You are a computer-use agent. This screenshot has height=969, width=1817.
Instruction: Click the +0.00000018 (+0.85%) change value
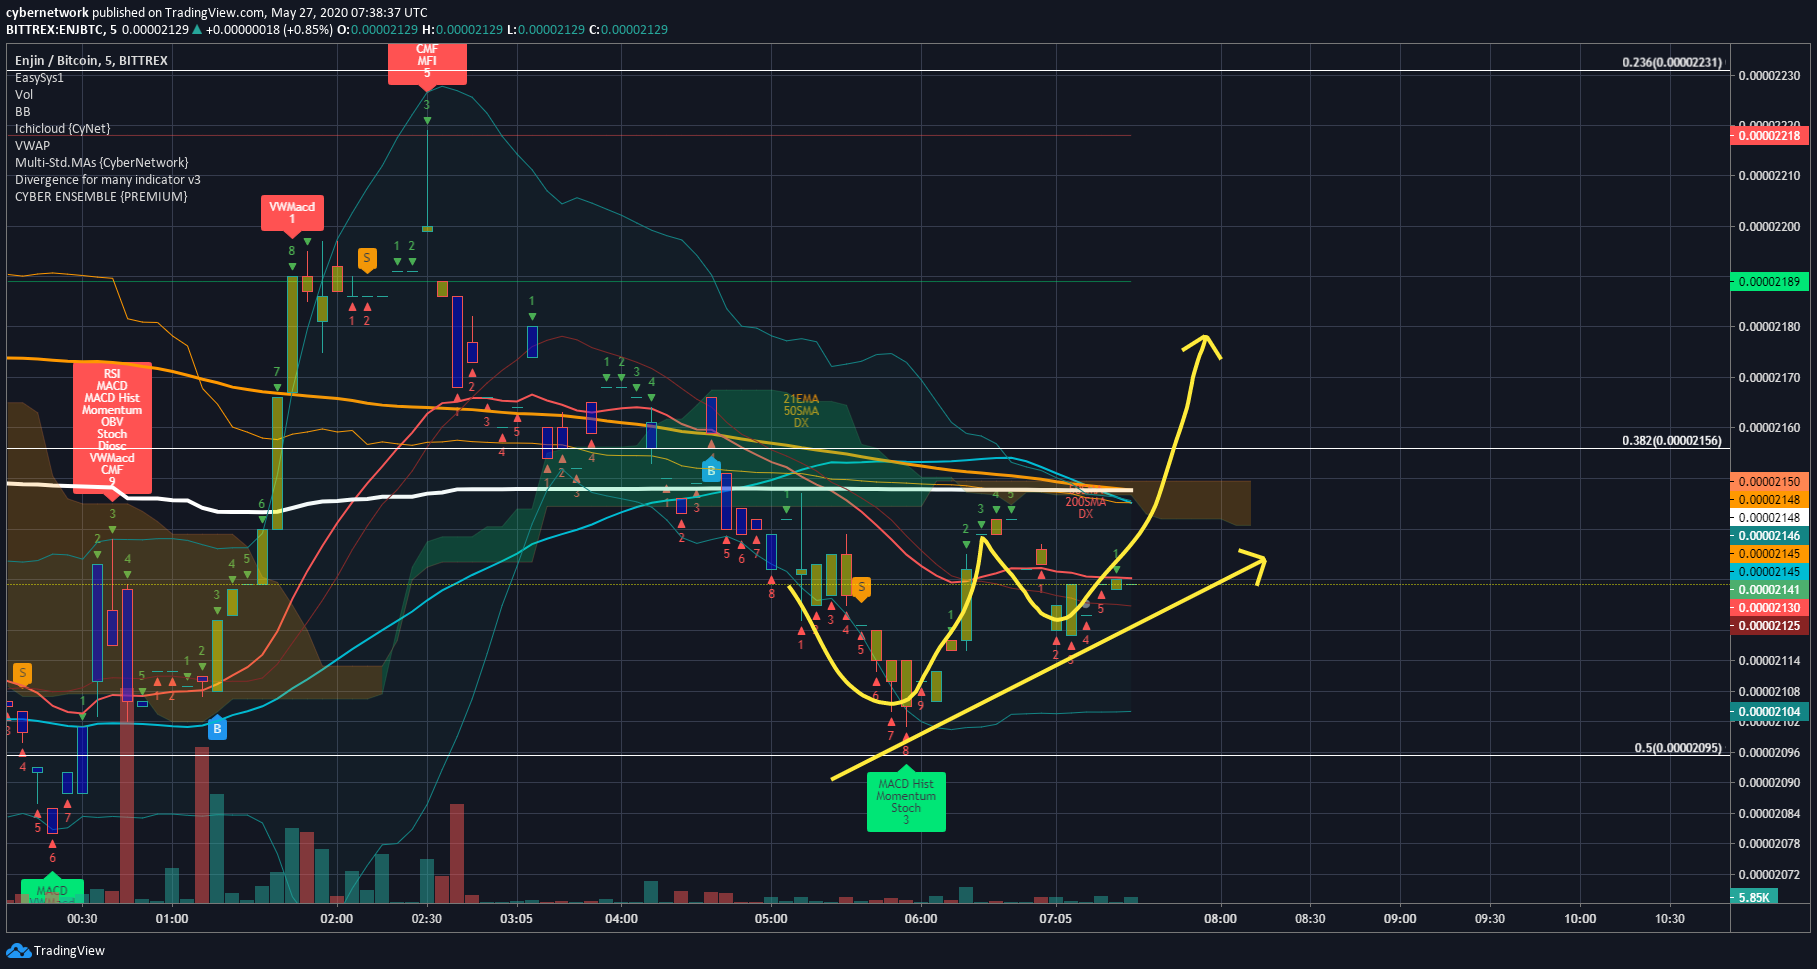click(269, 30)
